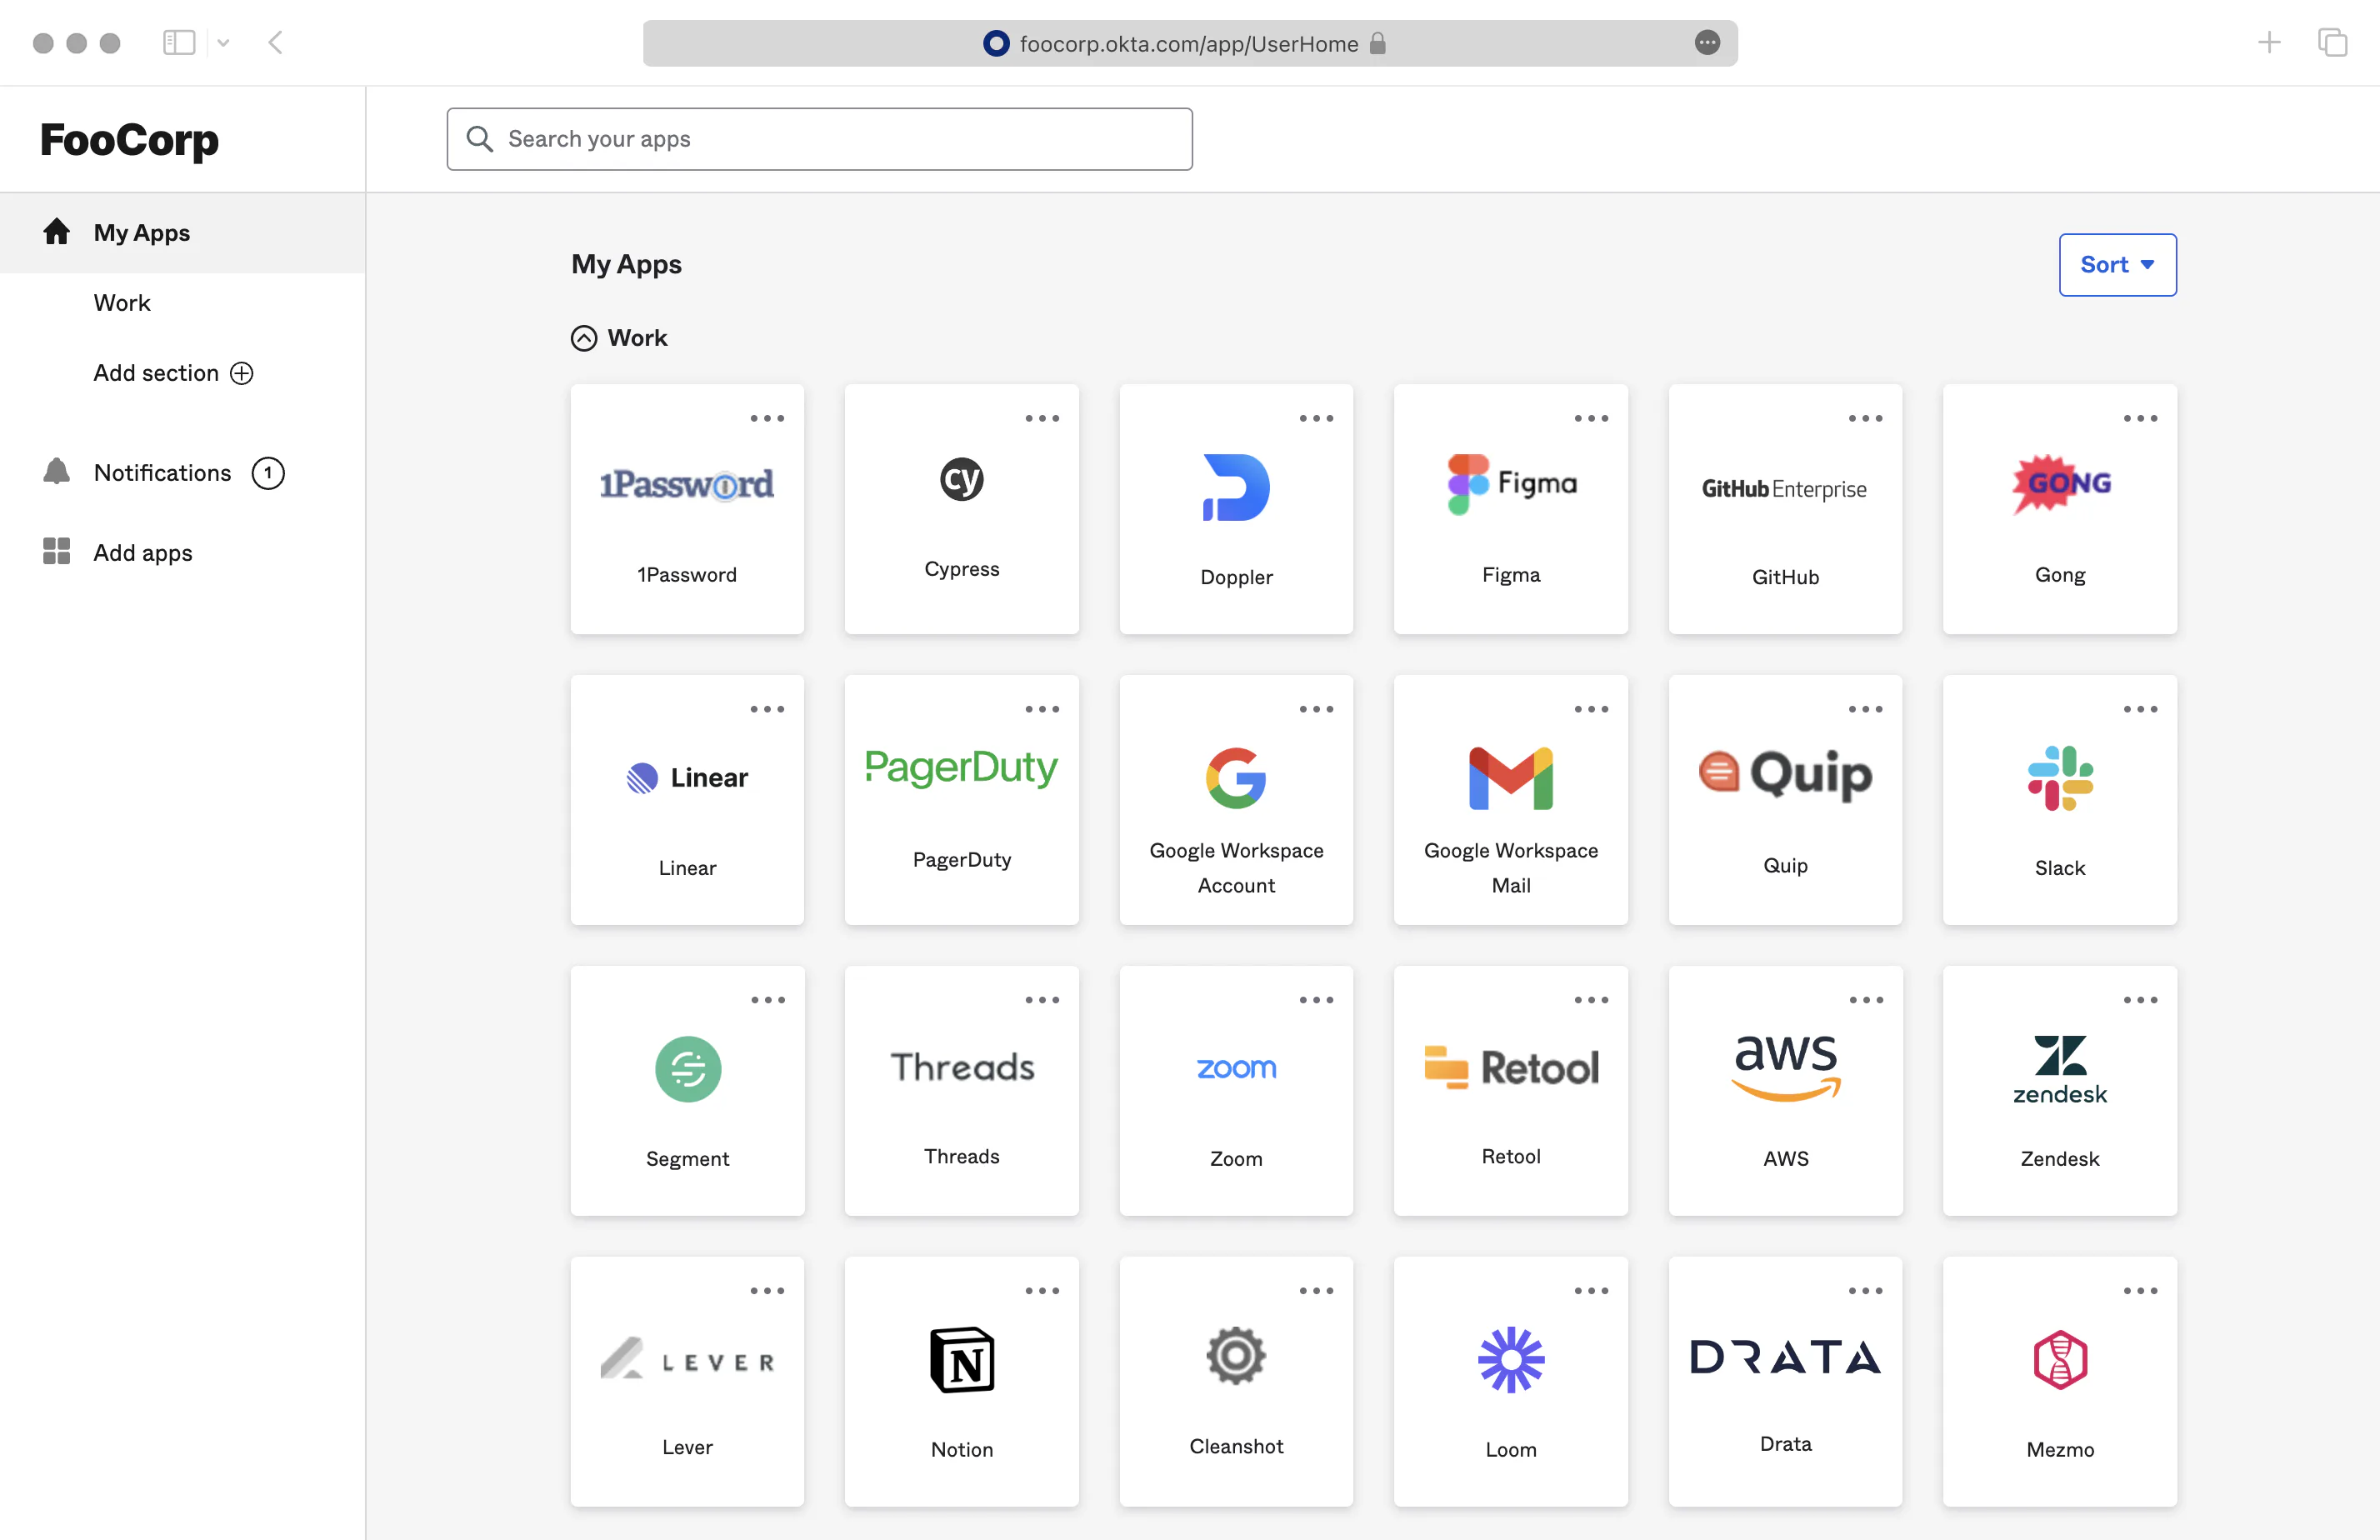Click the browser address bar
2380x1540 pixels.
click(x=1190, y=43)
